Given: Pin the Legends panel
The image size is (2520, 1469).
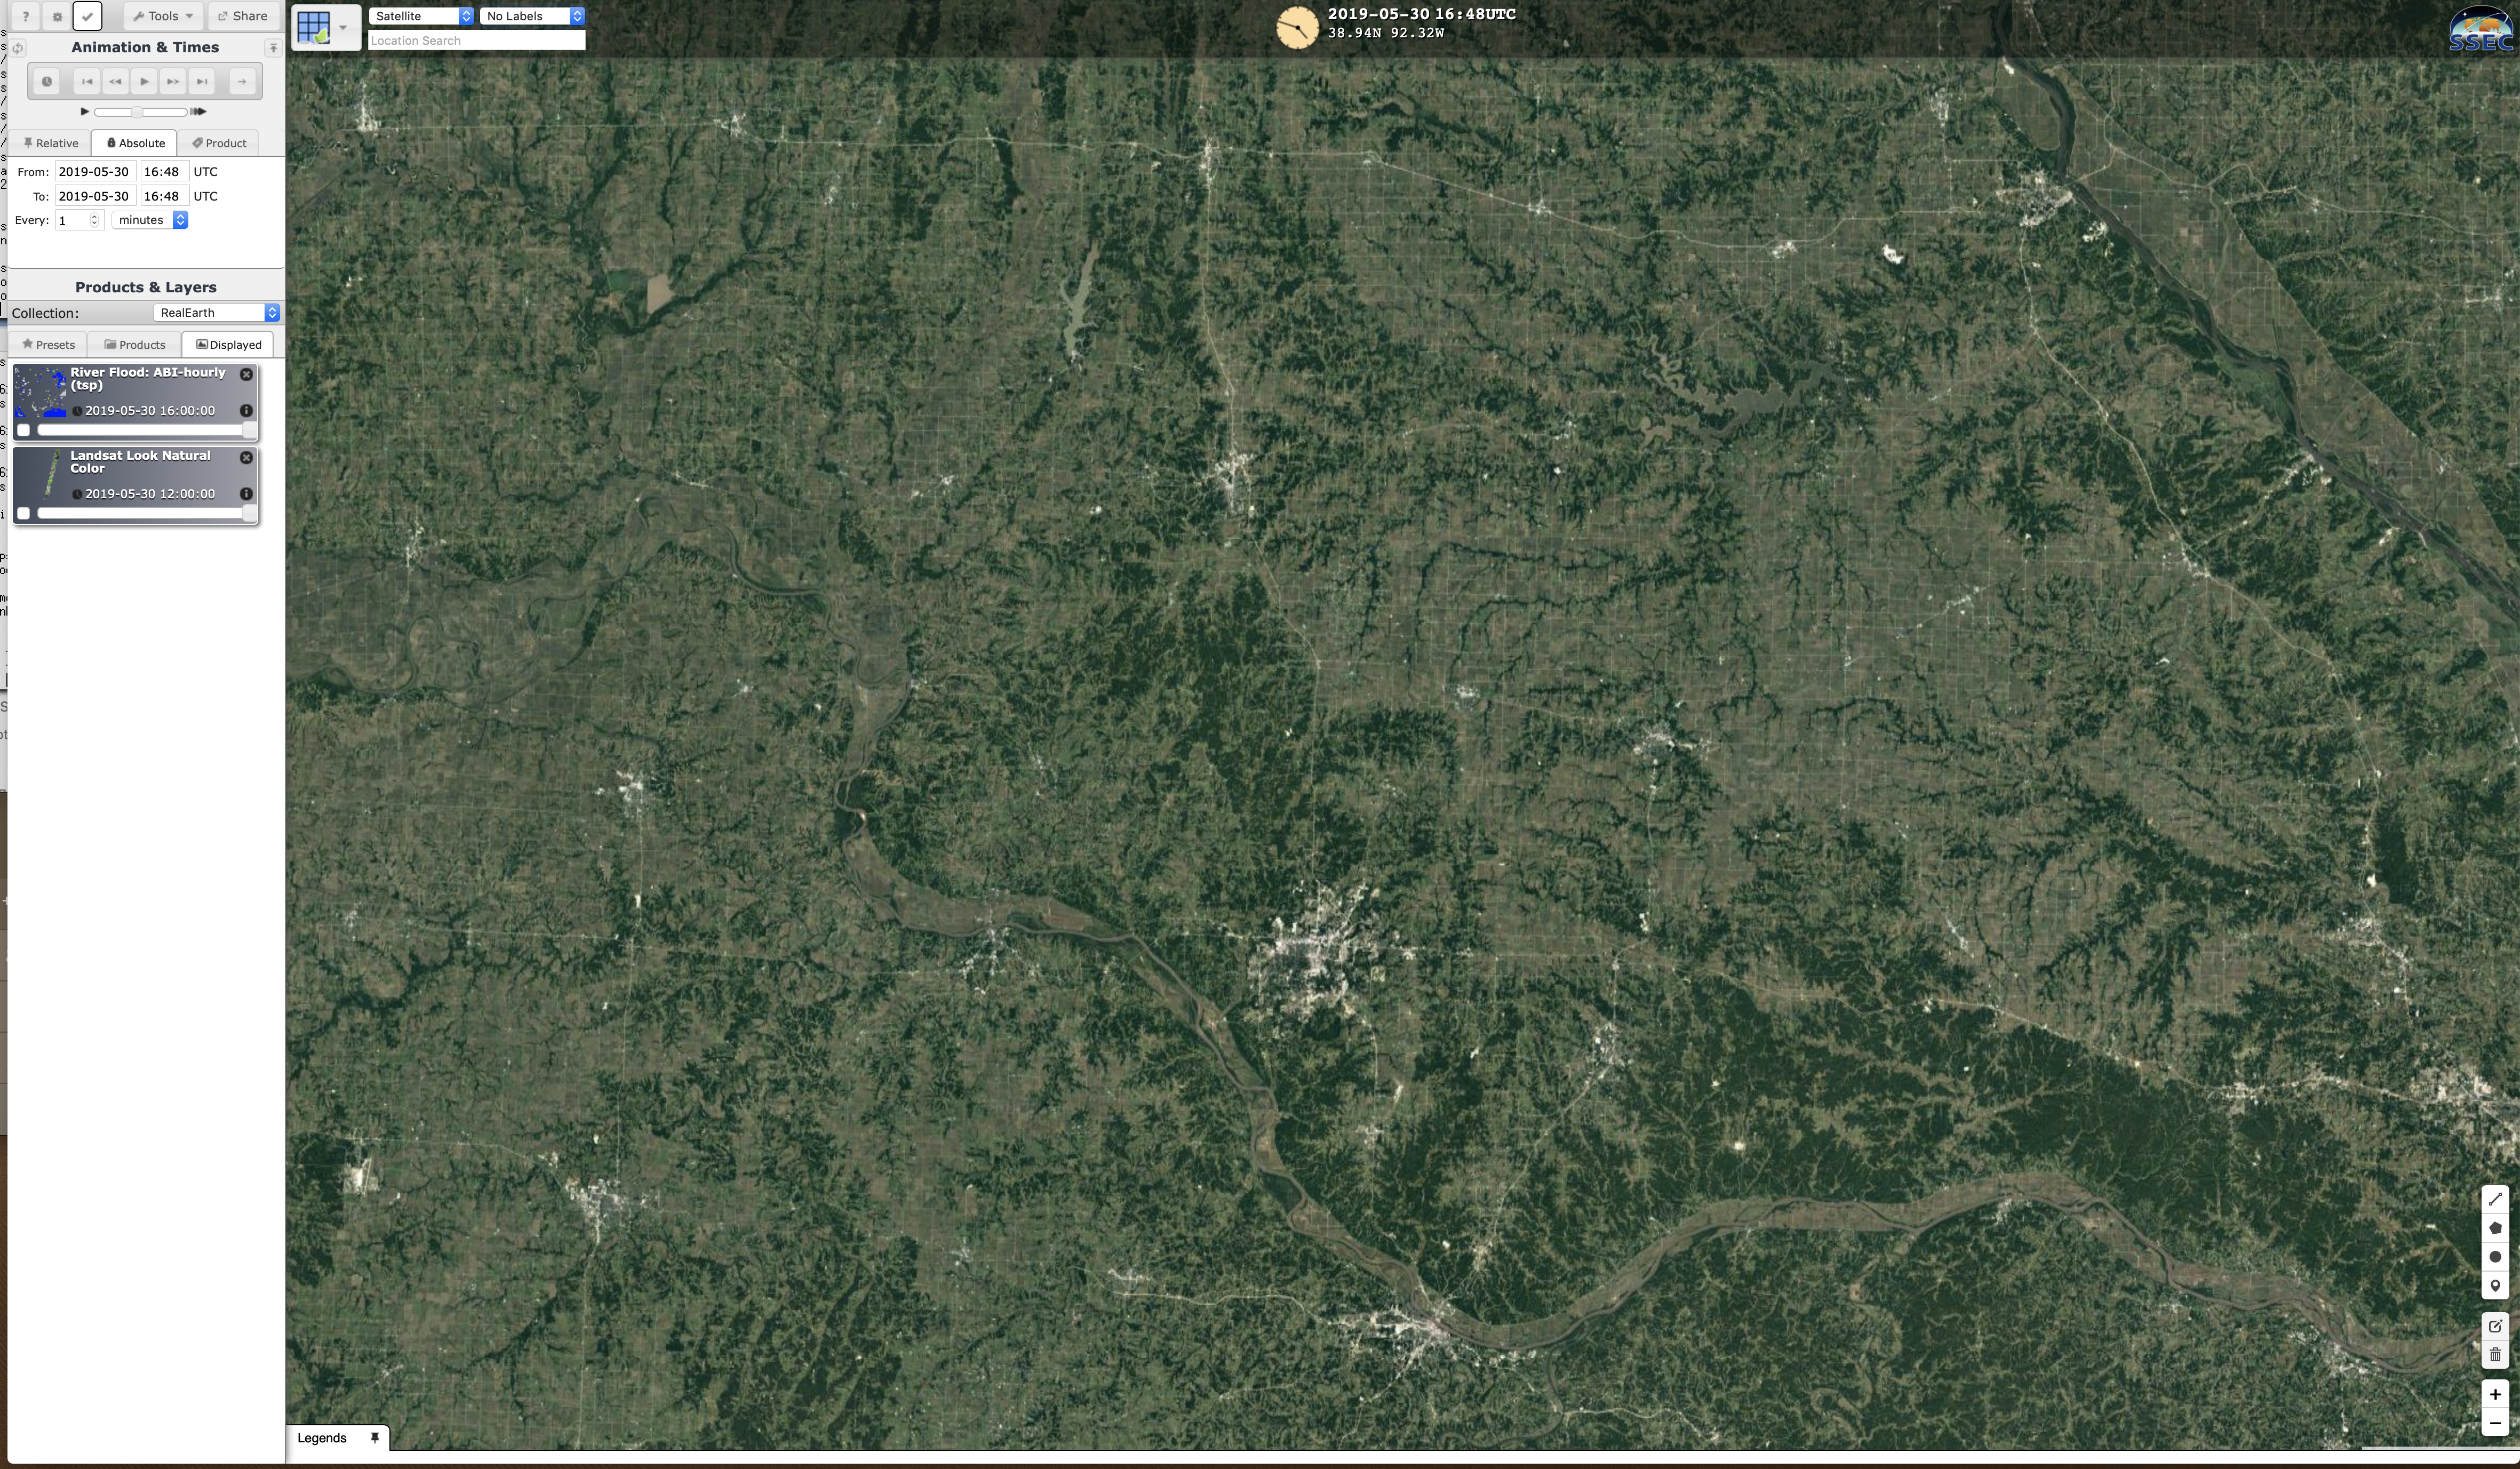Looking at the screenshot, I should (x=375, y=1438).
